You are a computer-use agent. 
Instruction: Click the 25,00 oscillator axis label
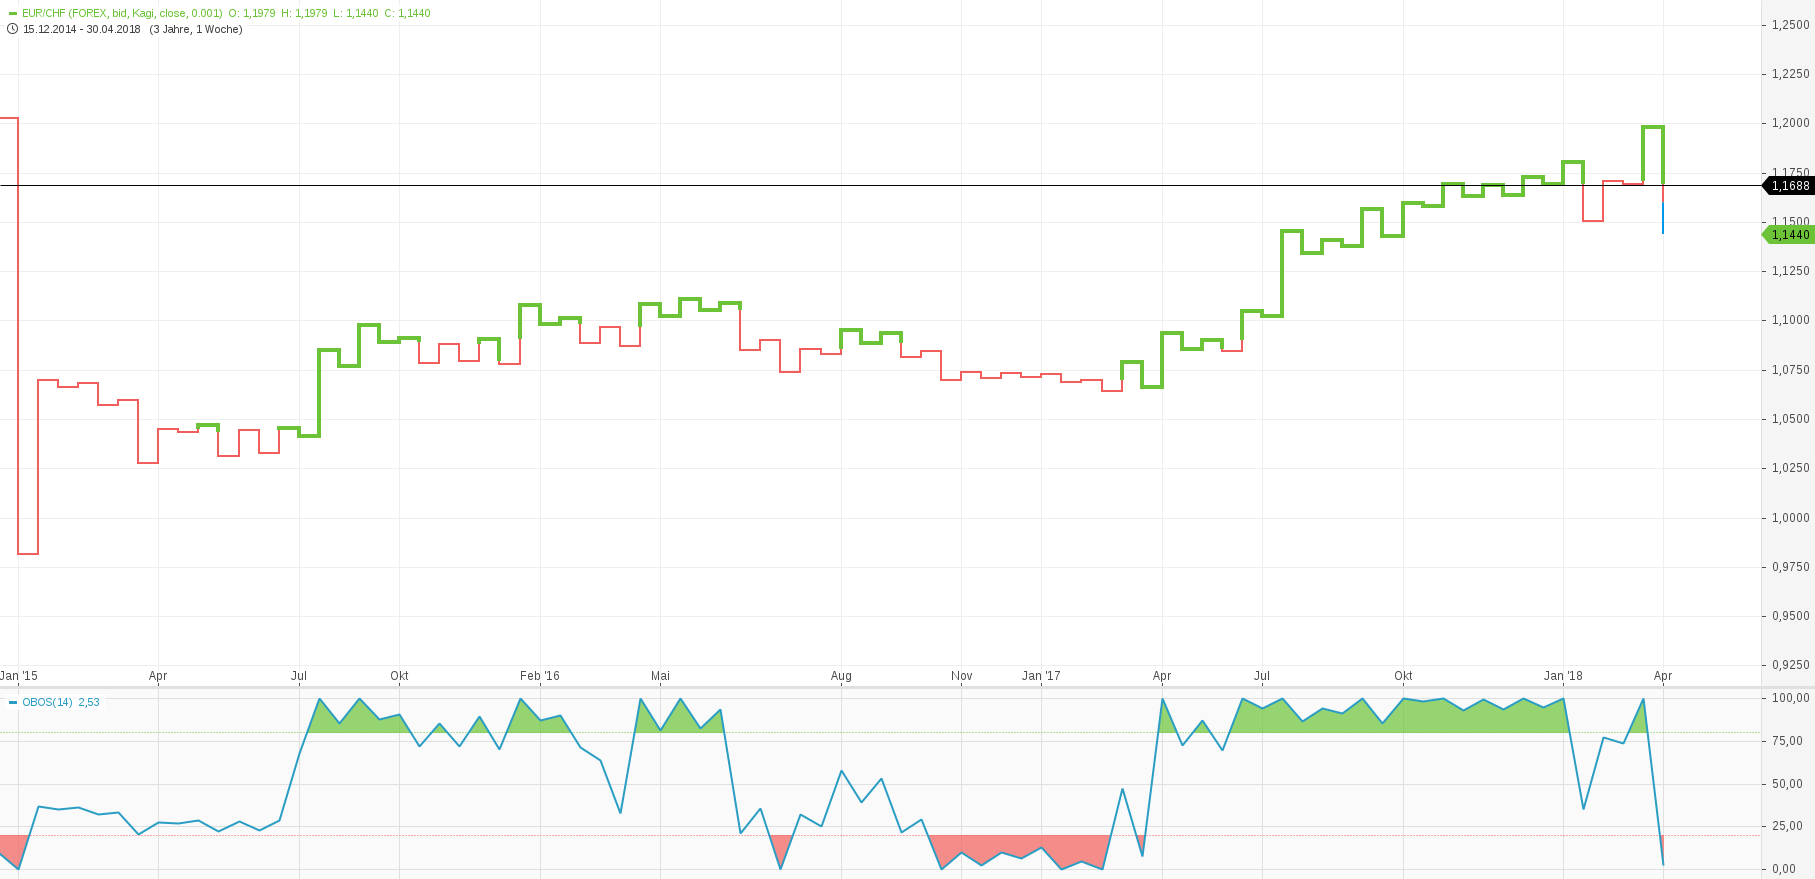tap(1788, 826)
